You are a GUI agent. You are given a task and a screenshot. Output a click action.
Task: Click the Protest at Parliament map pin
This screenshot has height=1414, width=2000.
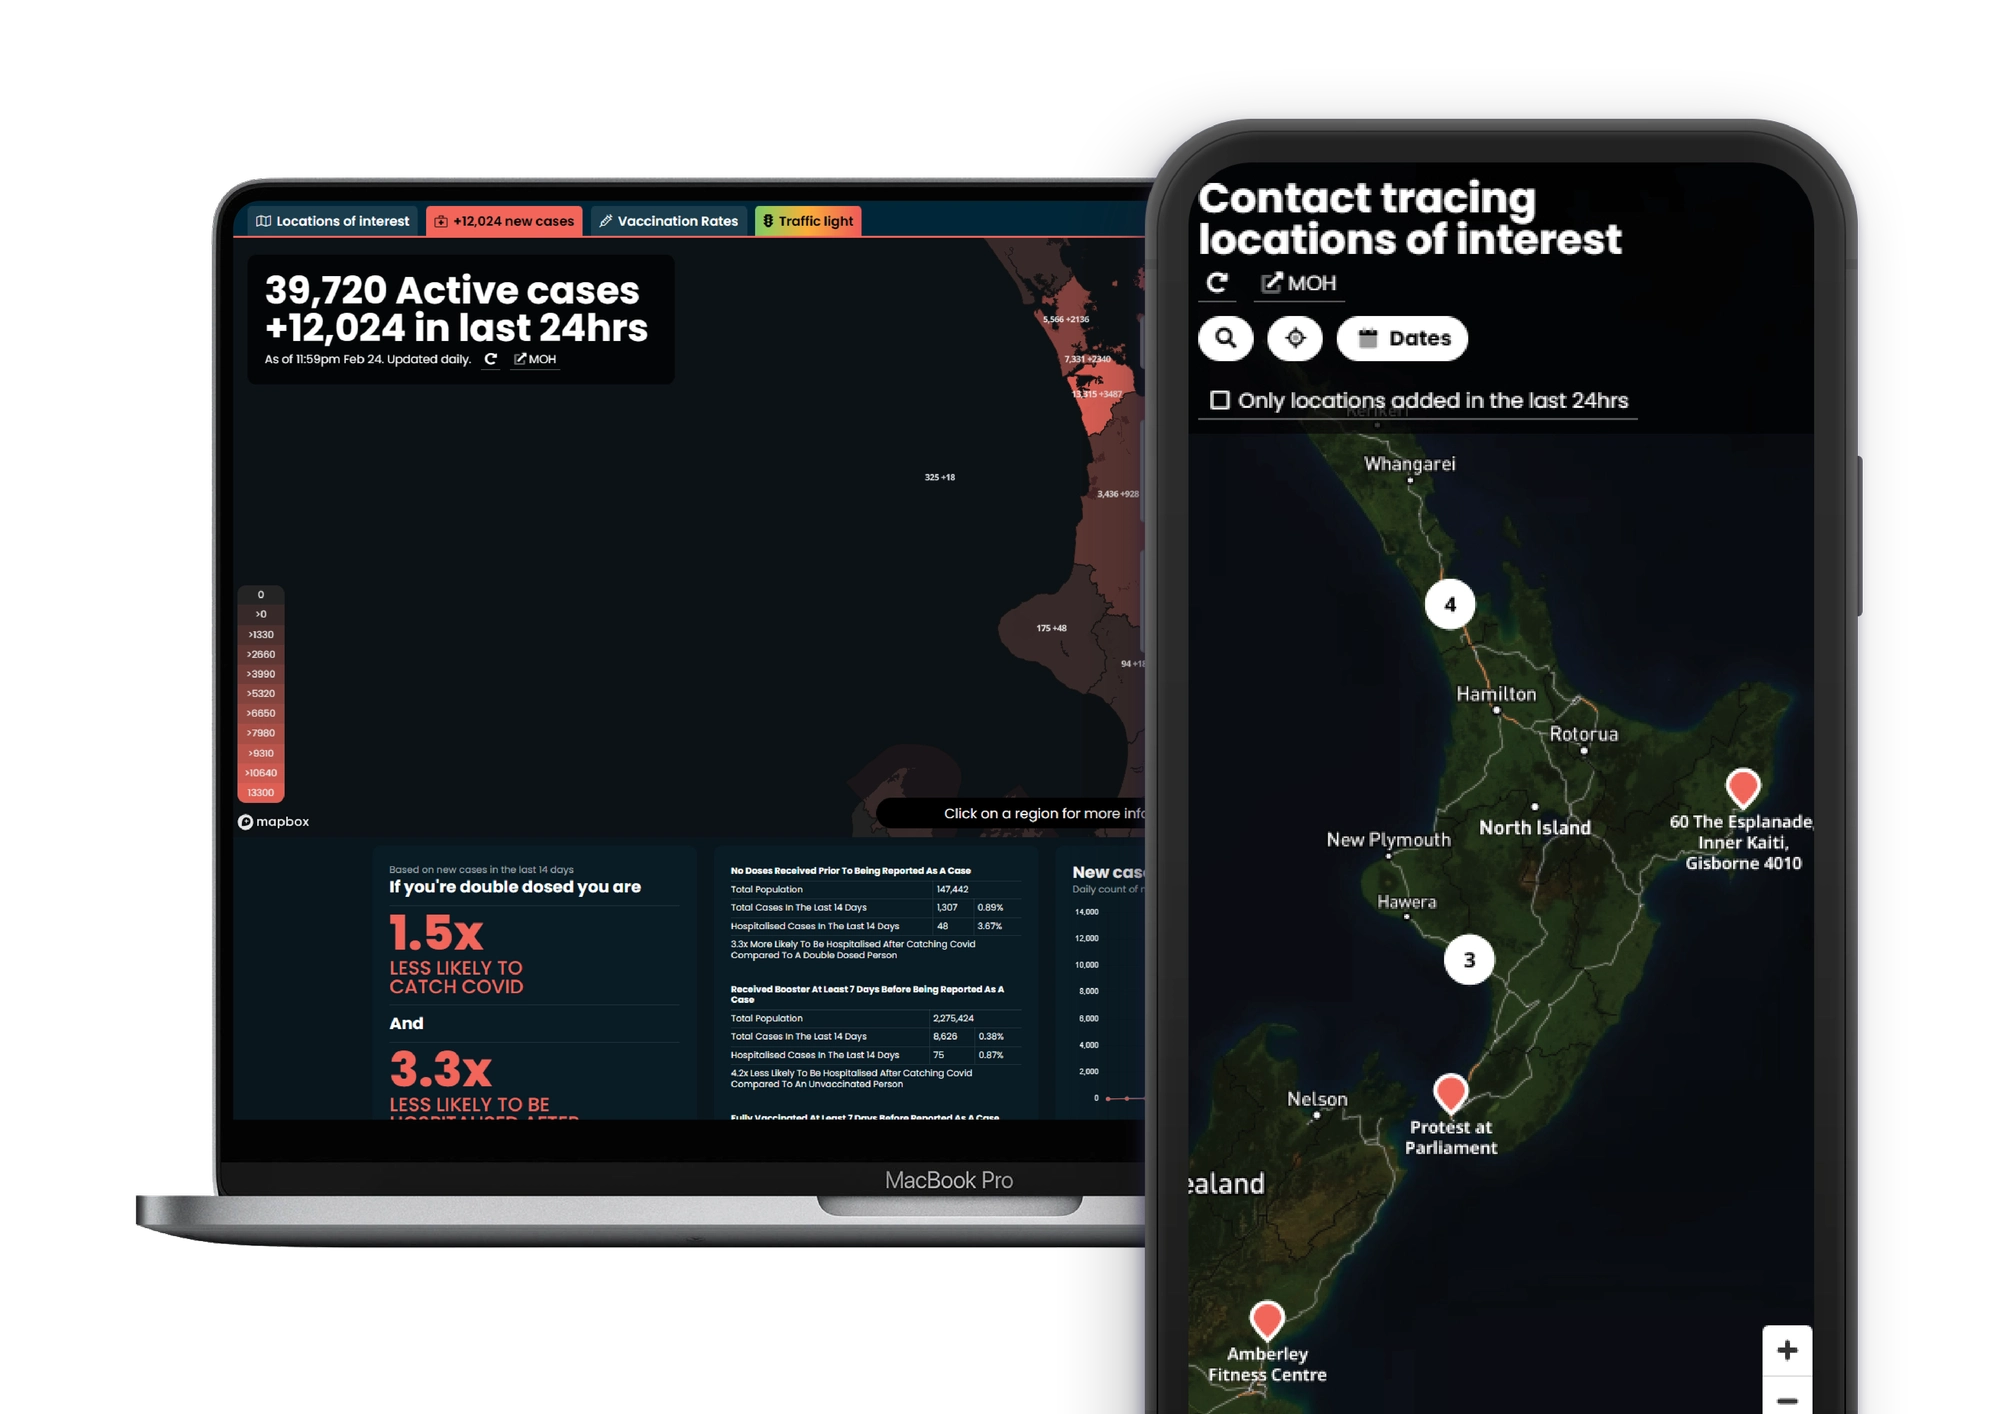point(1450,1092)
